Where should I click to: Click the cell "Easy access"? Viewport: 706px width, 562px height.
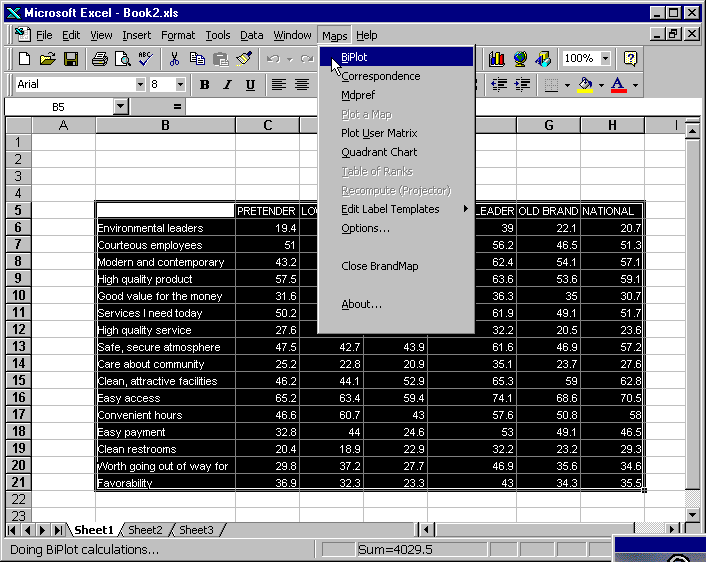point(165,398)
